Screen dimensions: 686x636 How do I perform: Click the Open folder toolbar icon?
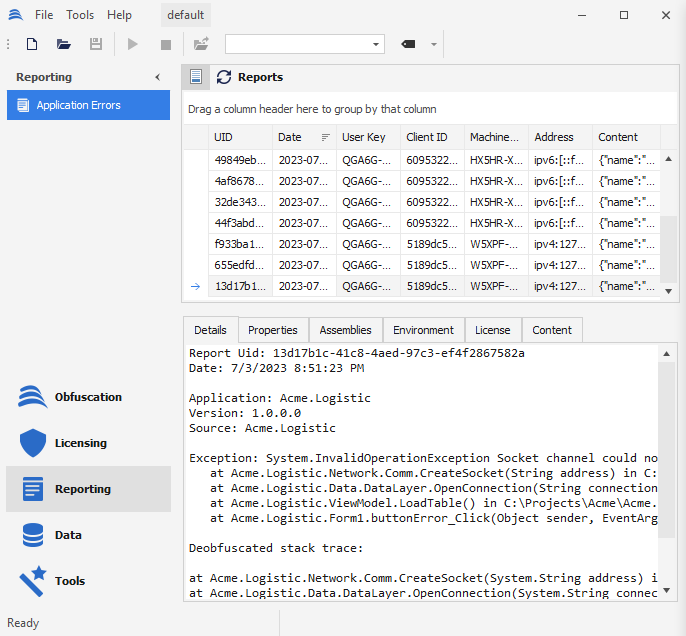click(x=64, y=44)
